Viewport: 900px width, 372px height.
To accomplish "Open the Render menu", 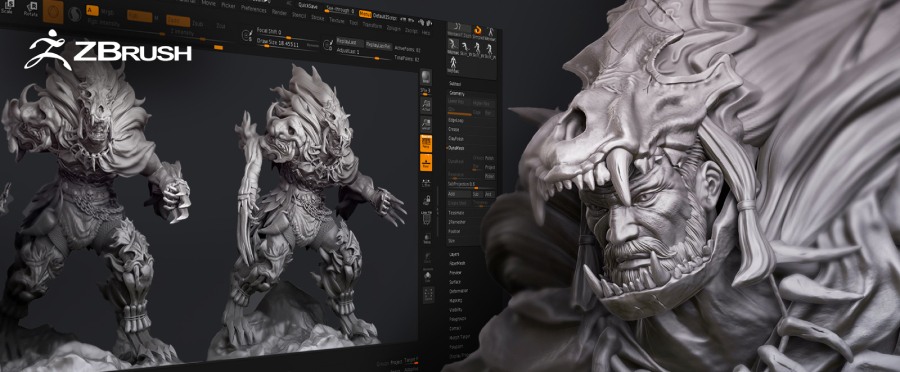I will 279,11.
